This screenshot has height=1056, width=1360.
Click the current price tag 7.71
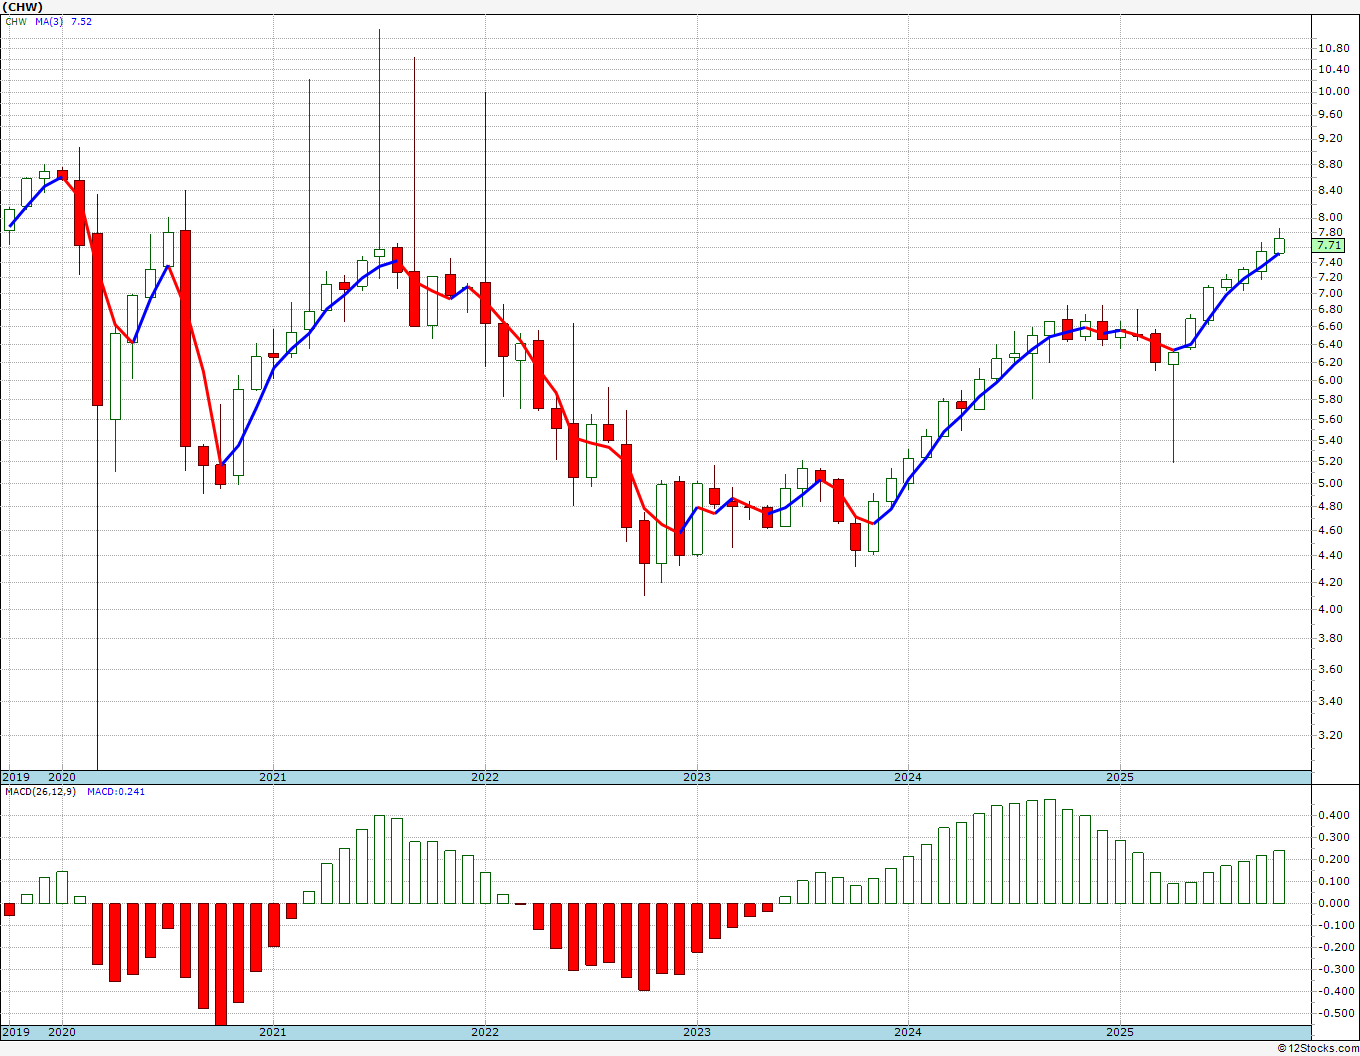click(1329, 246)
